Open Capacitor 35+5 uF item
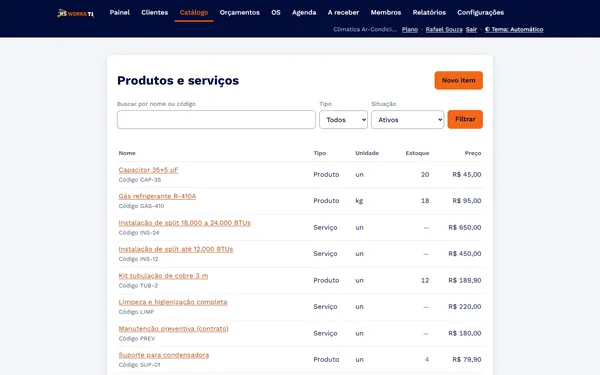The height and width of the screenshot is (375, 600). (148, 170)
